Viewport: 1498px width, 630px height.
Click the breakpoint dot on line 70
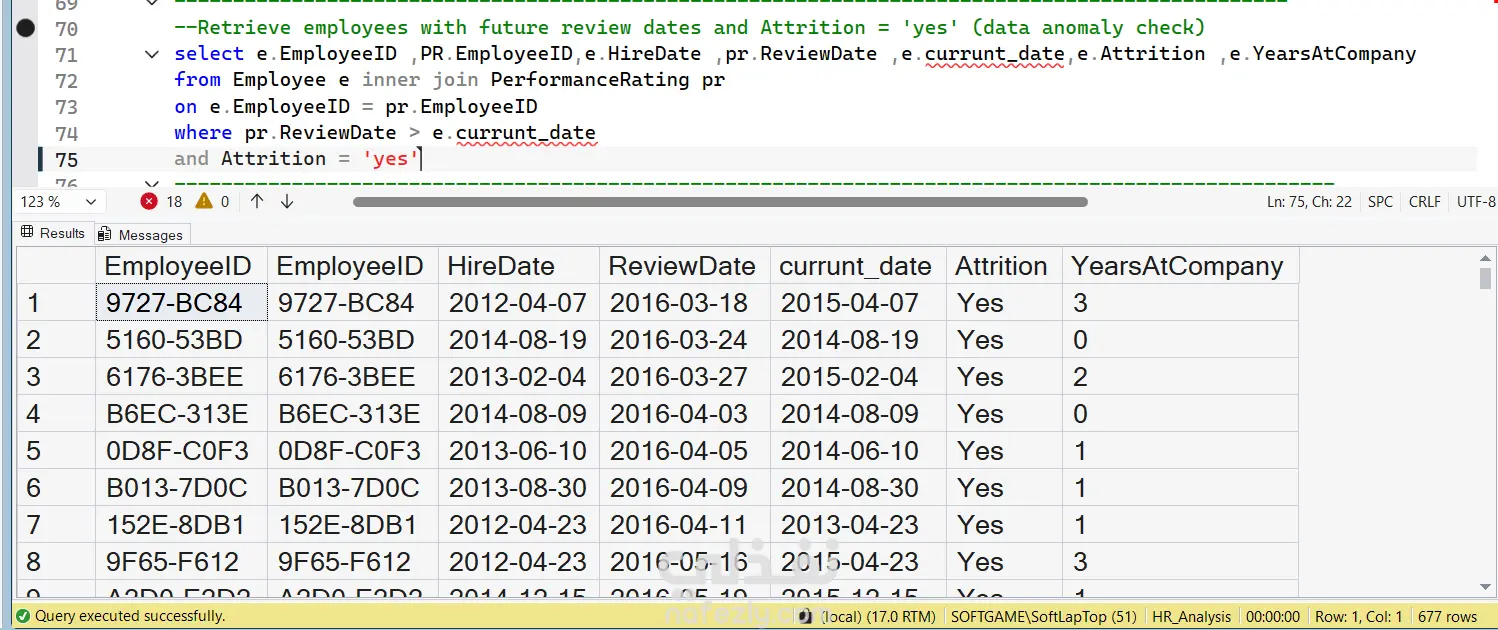coord(26,28)
